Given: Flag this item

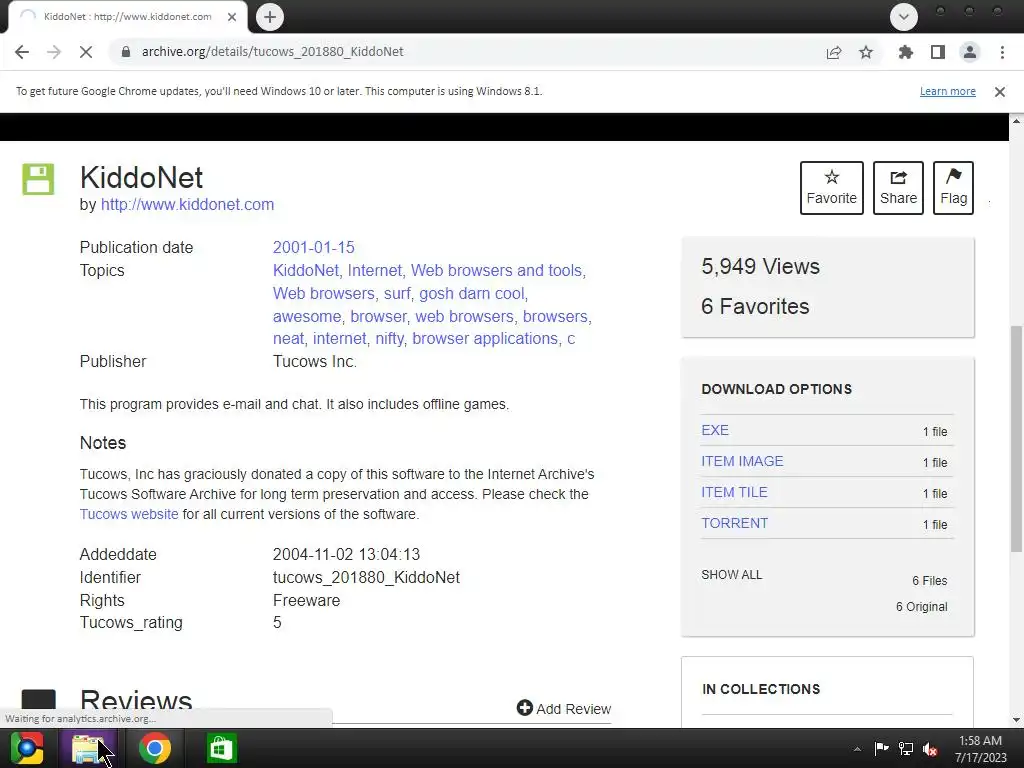Looking at the screenshot, I should pos(953,188).
